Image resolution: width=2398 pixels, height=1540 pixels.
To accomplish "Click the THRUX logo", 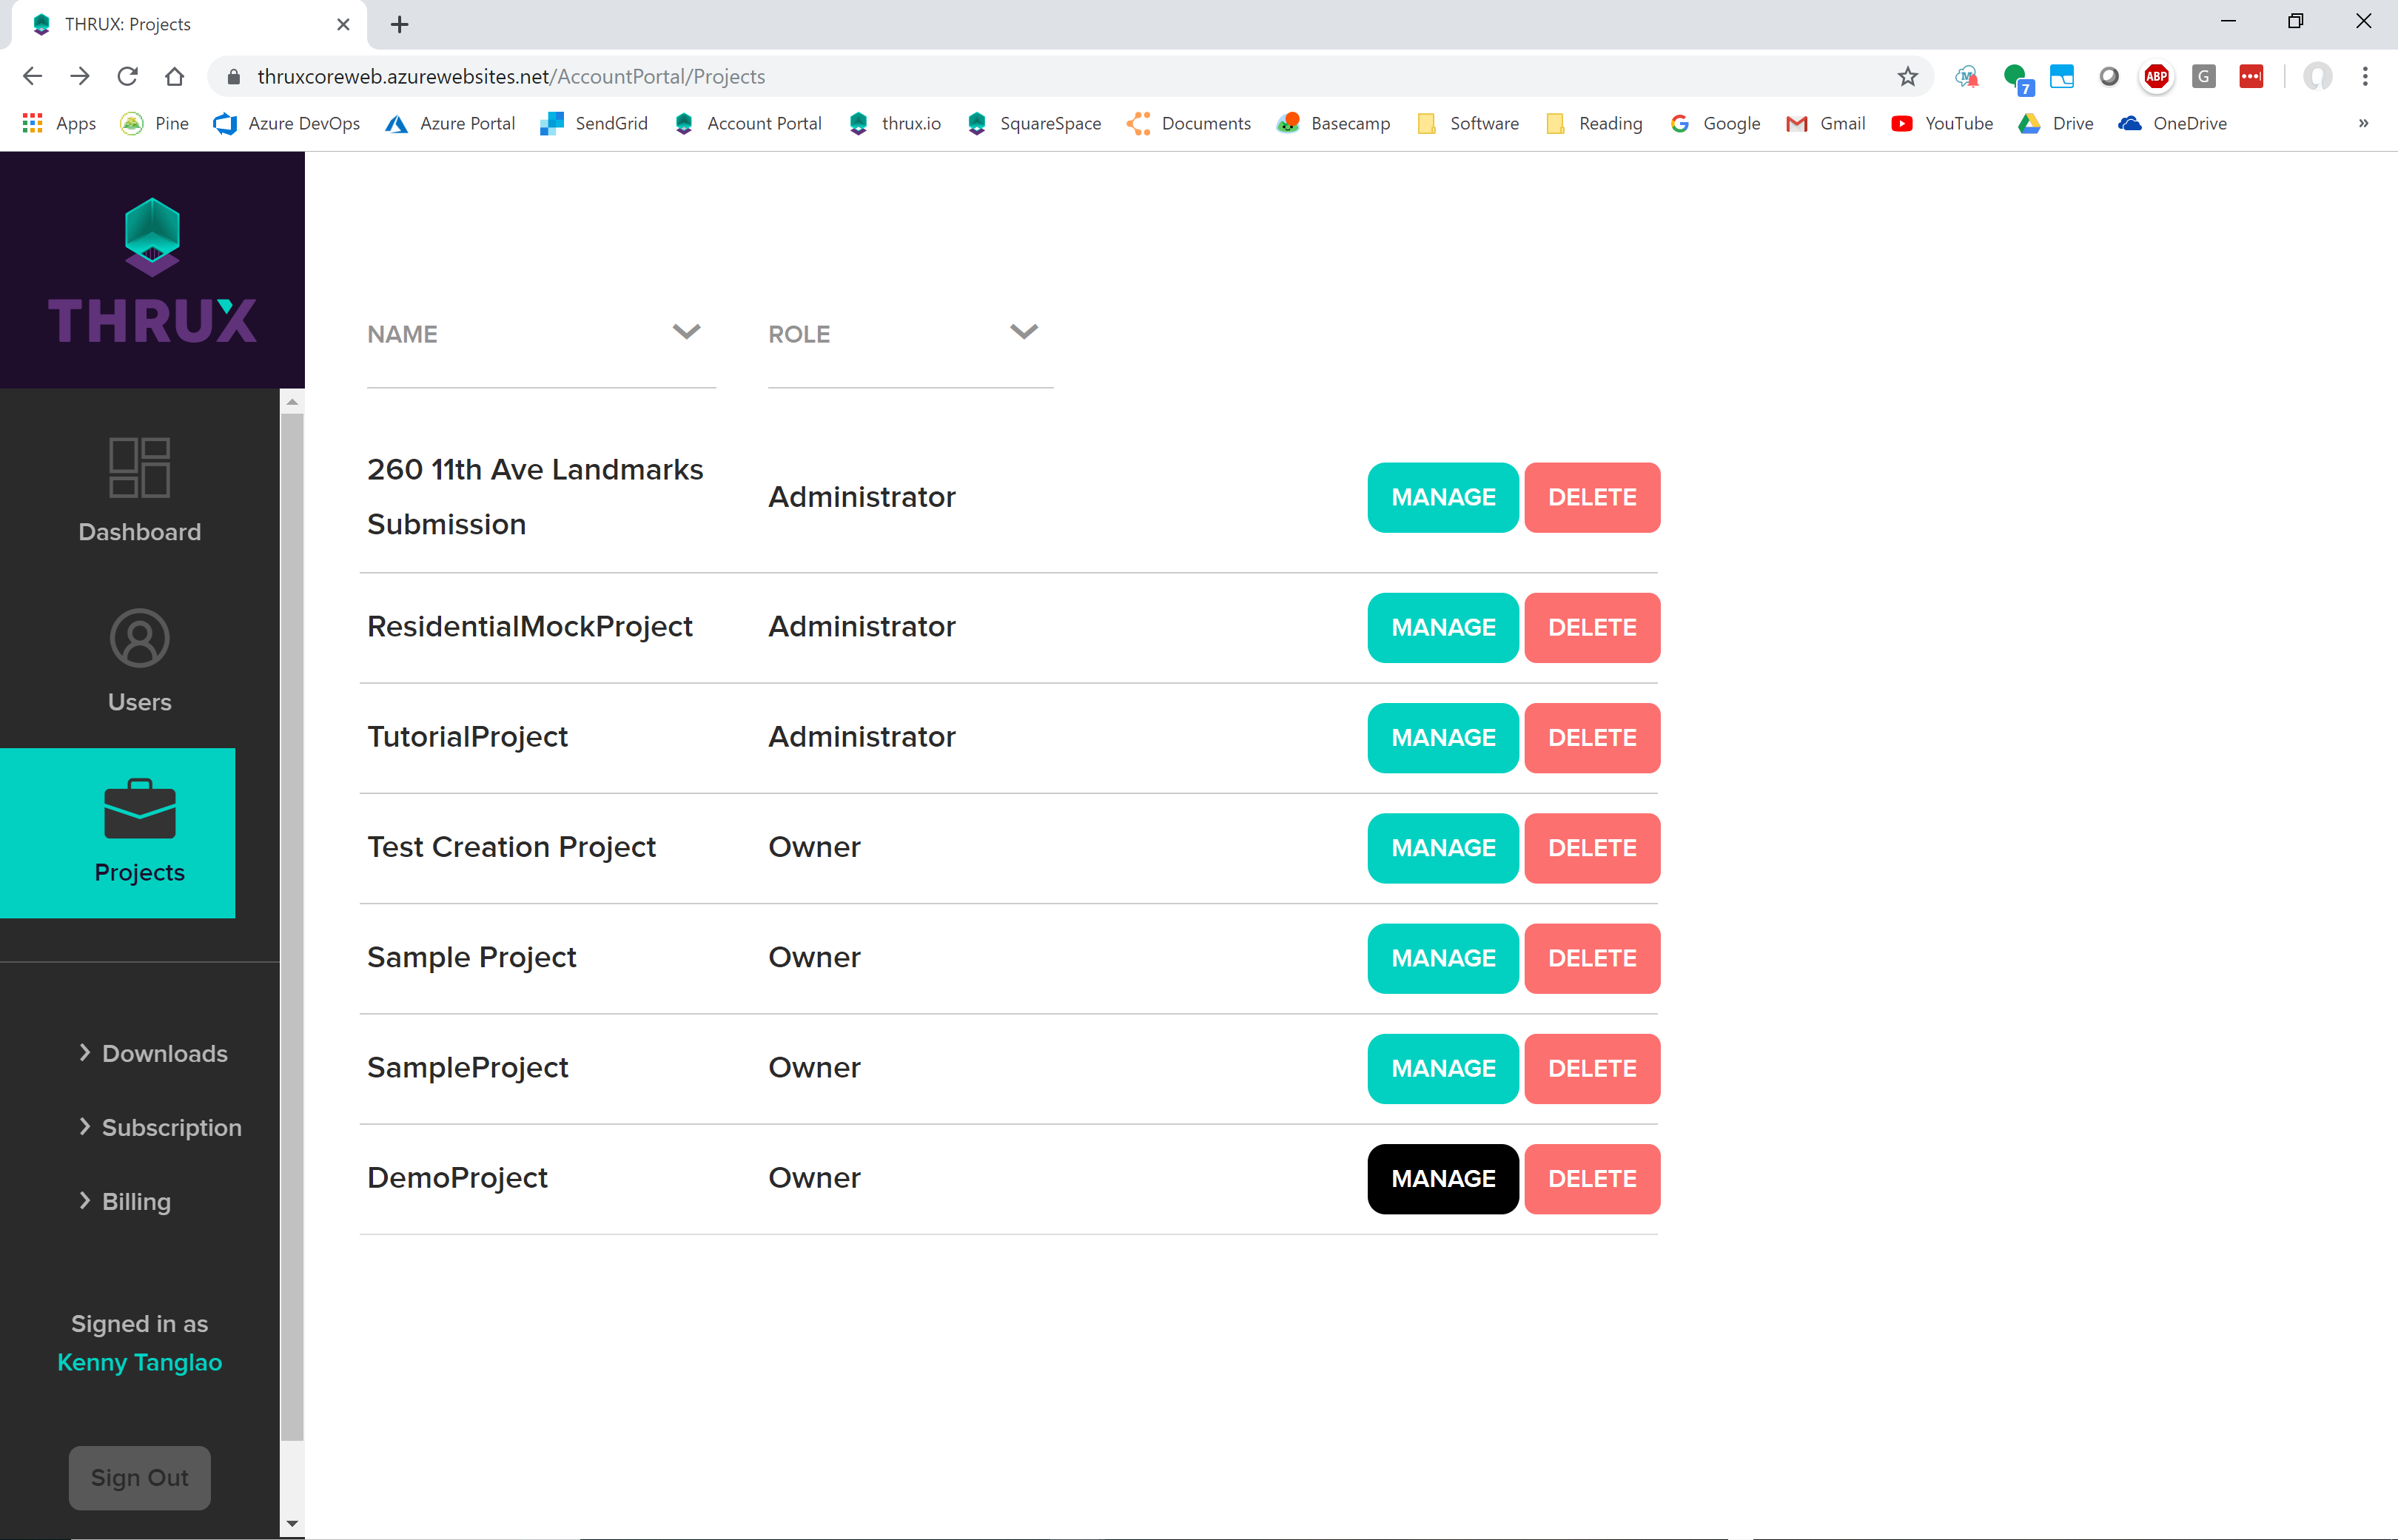I will pos(152,270).
